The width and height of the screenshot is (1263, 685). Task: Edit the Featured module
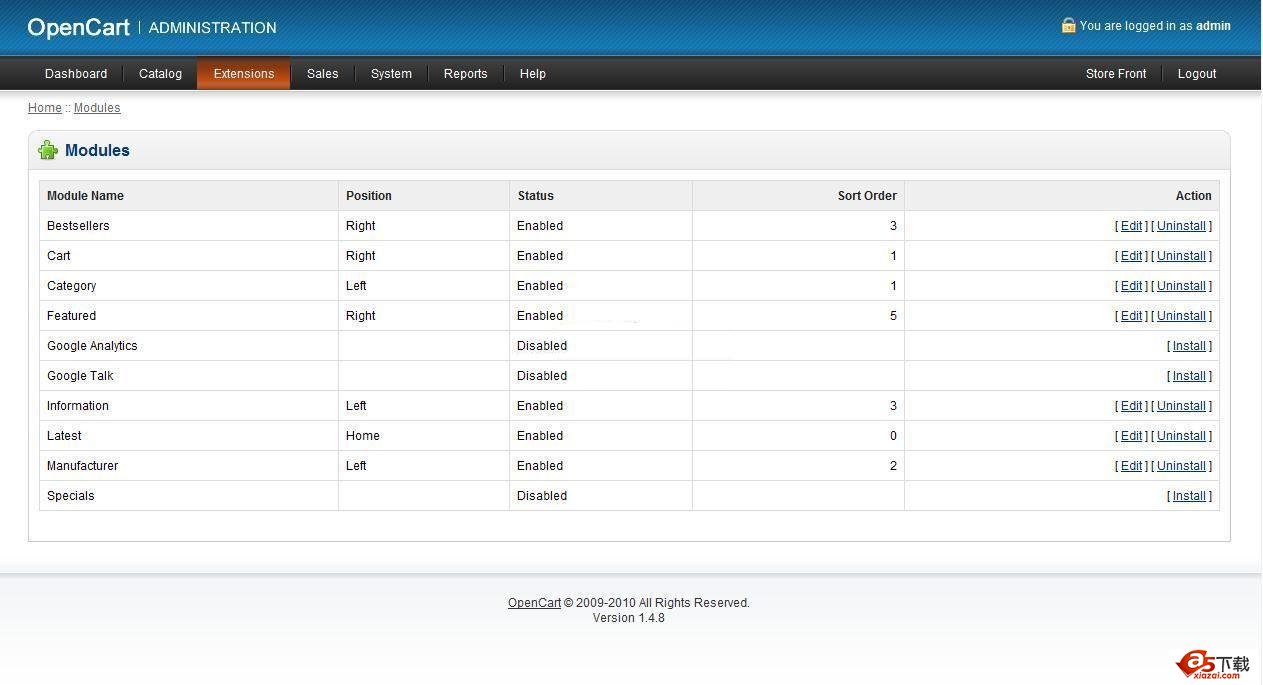pyautogui.click(x=1130, y=315)
